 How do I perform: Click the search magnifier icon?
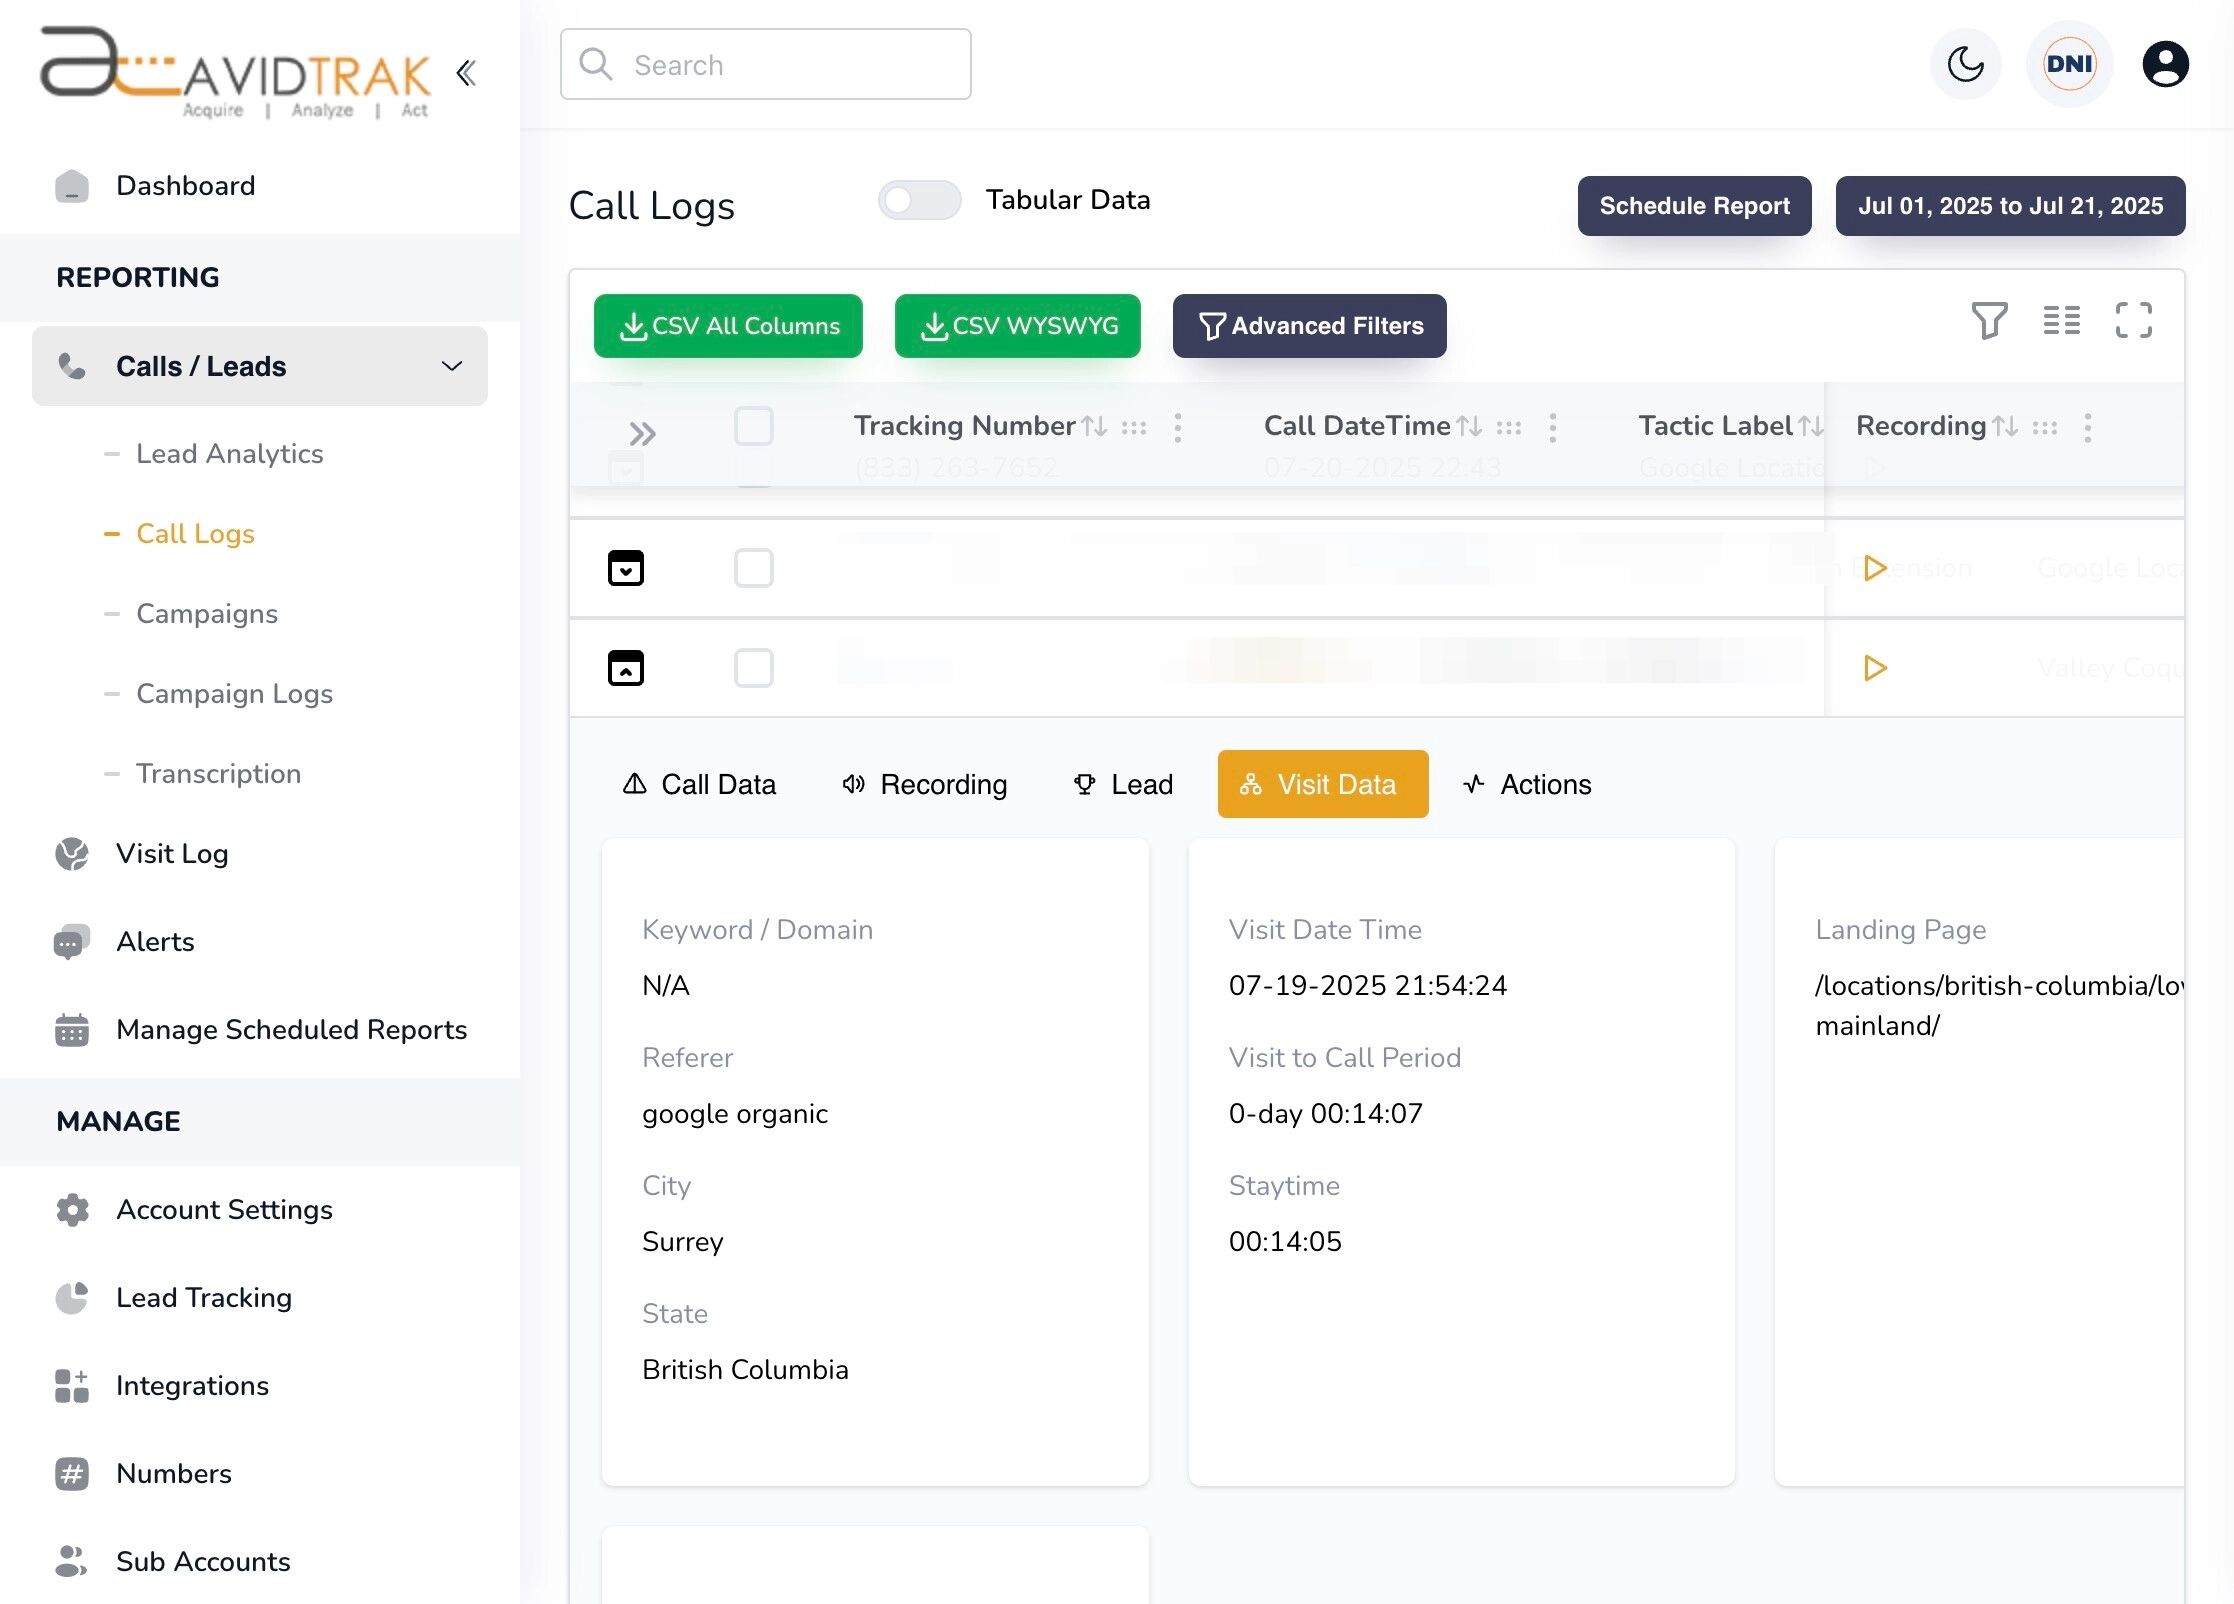[596, 64]
